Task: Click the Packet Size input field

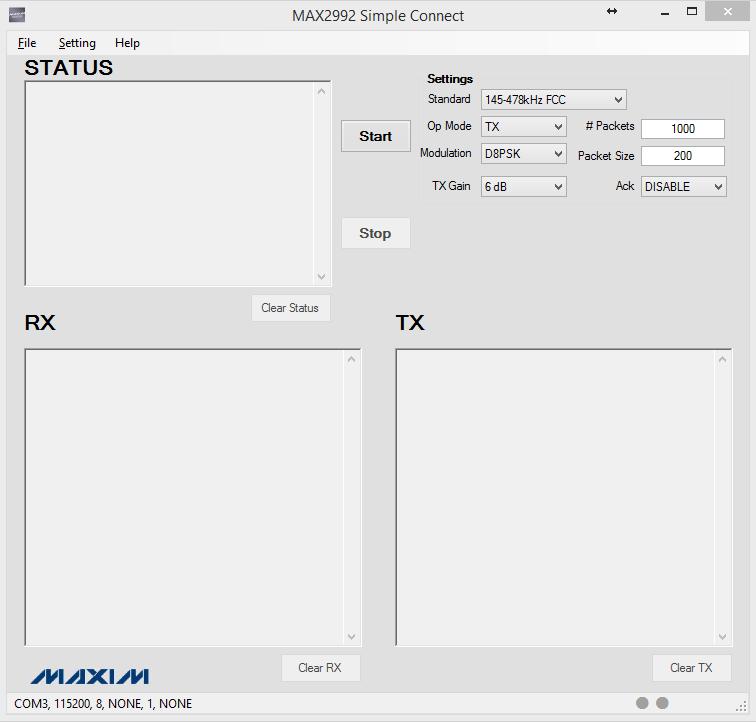Action: point(683,156)
